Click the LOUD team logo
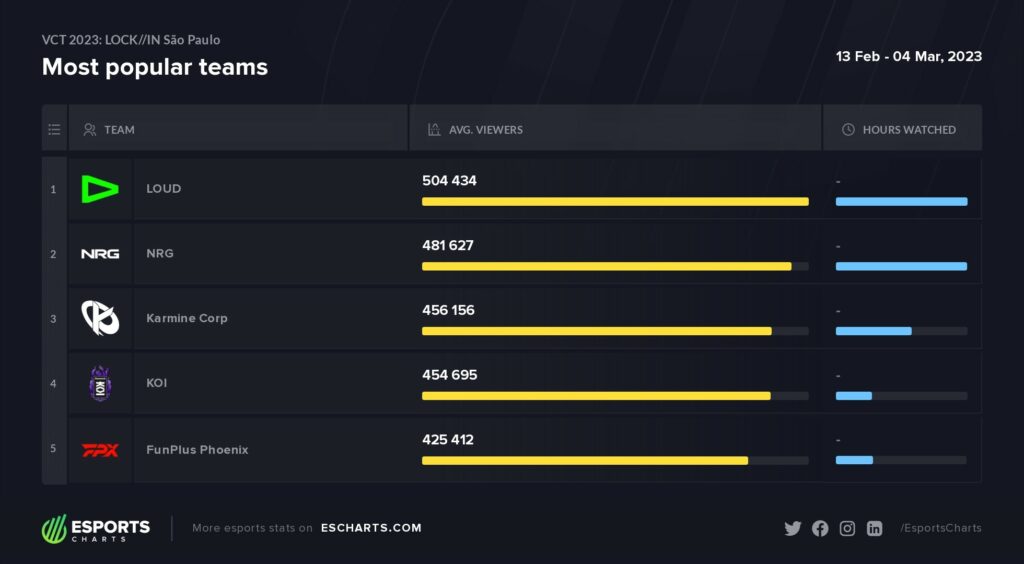Viewport: 1024px width, 564px height. pyautogui.click(x=100, y=189)
